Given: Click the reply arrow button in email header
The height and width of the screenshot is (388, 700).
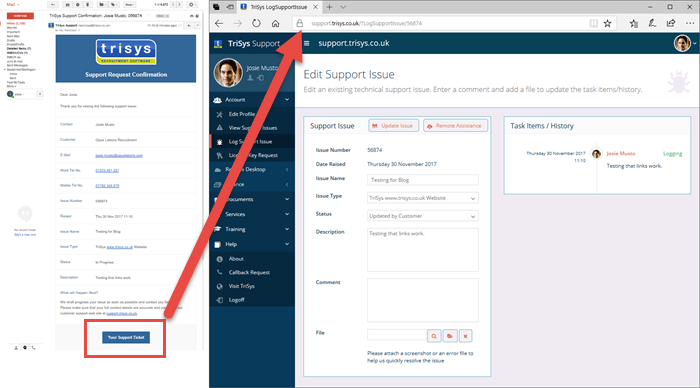Looking at the screenshot, I should pyautogui.click(x=189, y=25).
